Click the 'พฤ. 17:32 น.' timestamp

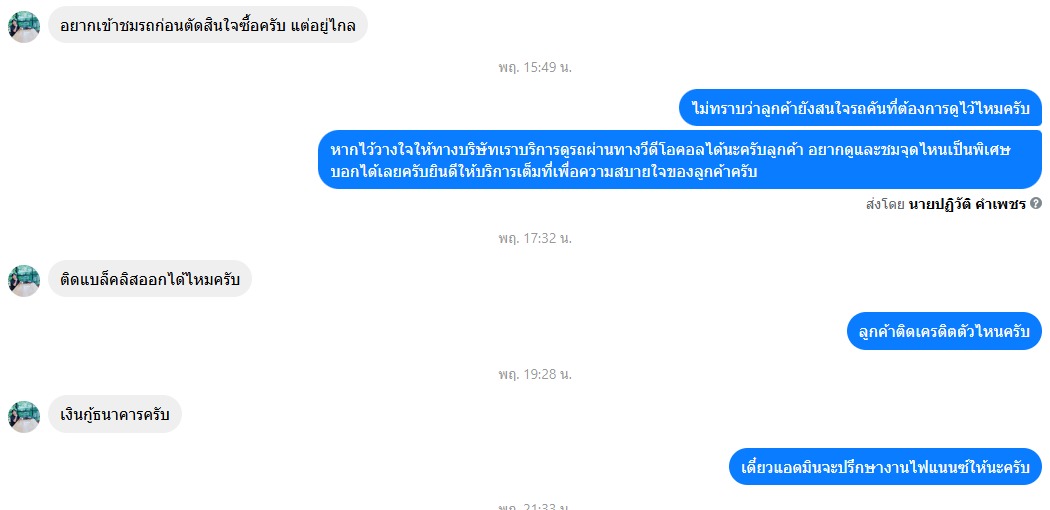point(535,238)
